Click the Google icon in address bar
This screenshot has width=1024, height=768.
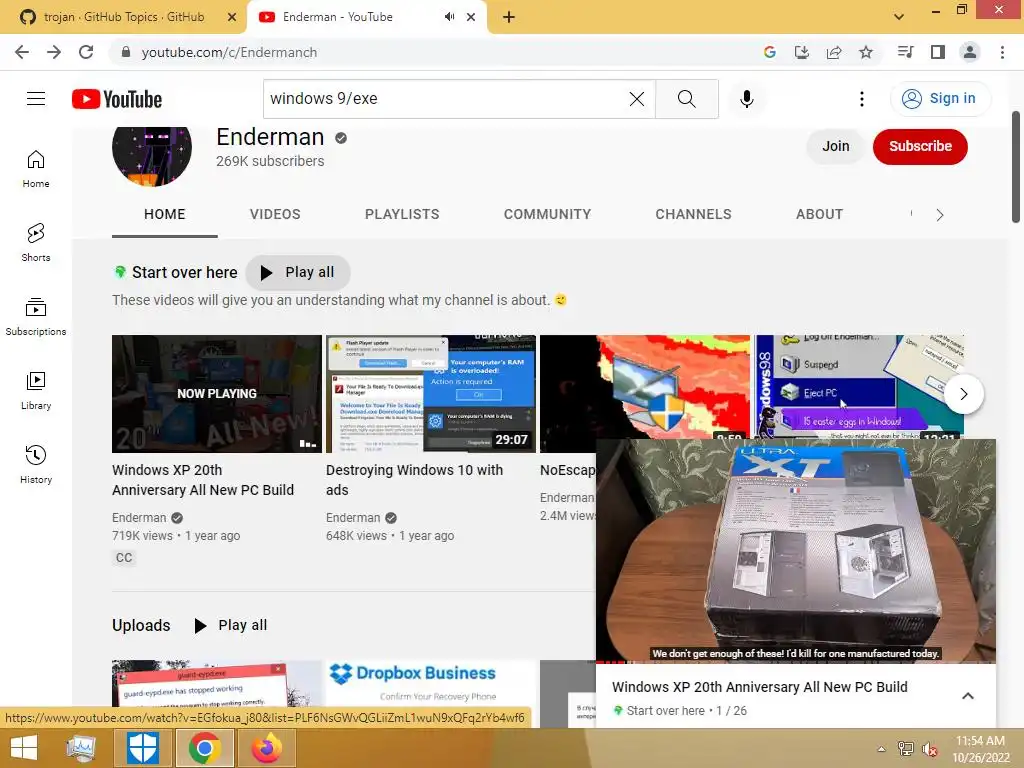[x=770, y=52]
